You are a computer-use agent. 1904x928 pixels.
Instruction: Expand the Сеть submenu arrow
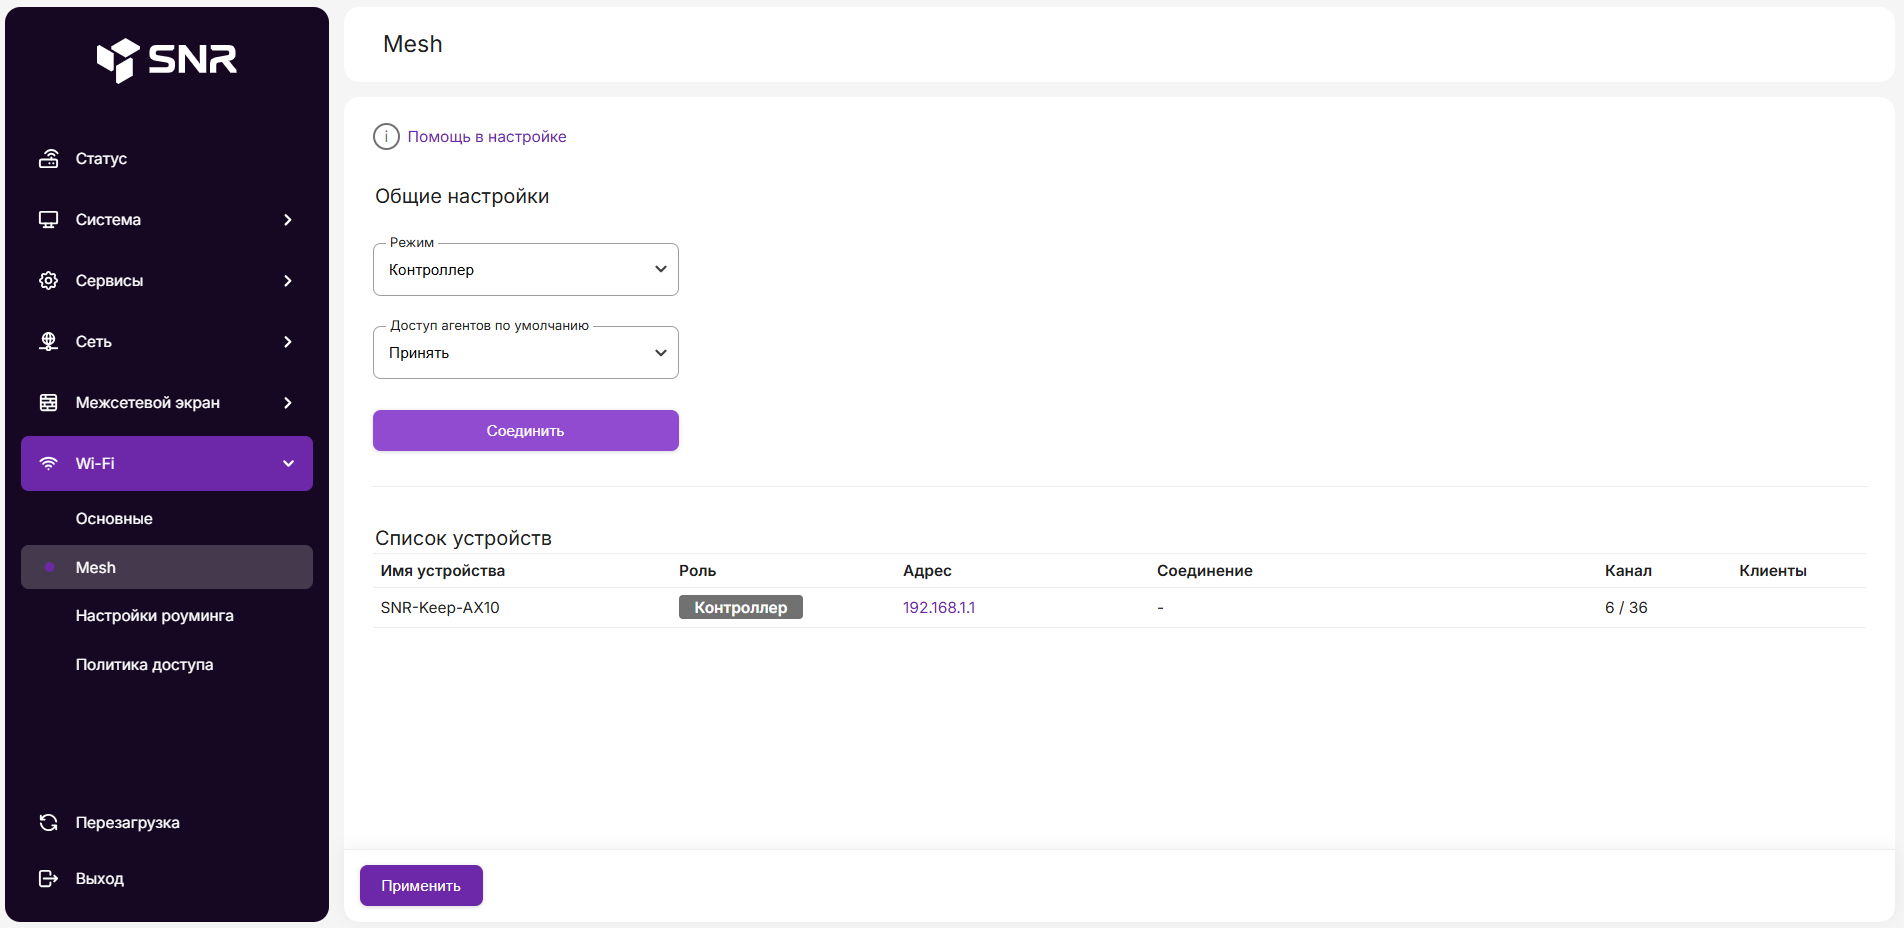pyautogui.click(x=288, y=342)
